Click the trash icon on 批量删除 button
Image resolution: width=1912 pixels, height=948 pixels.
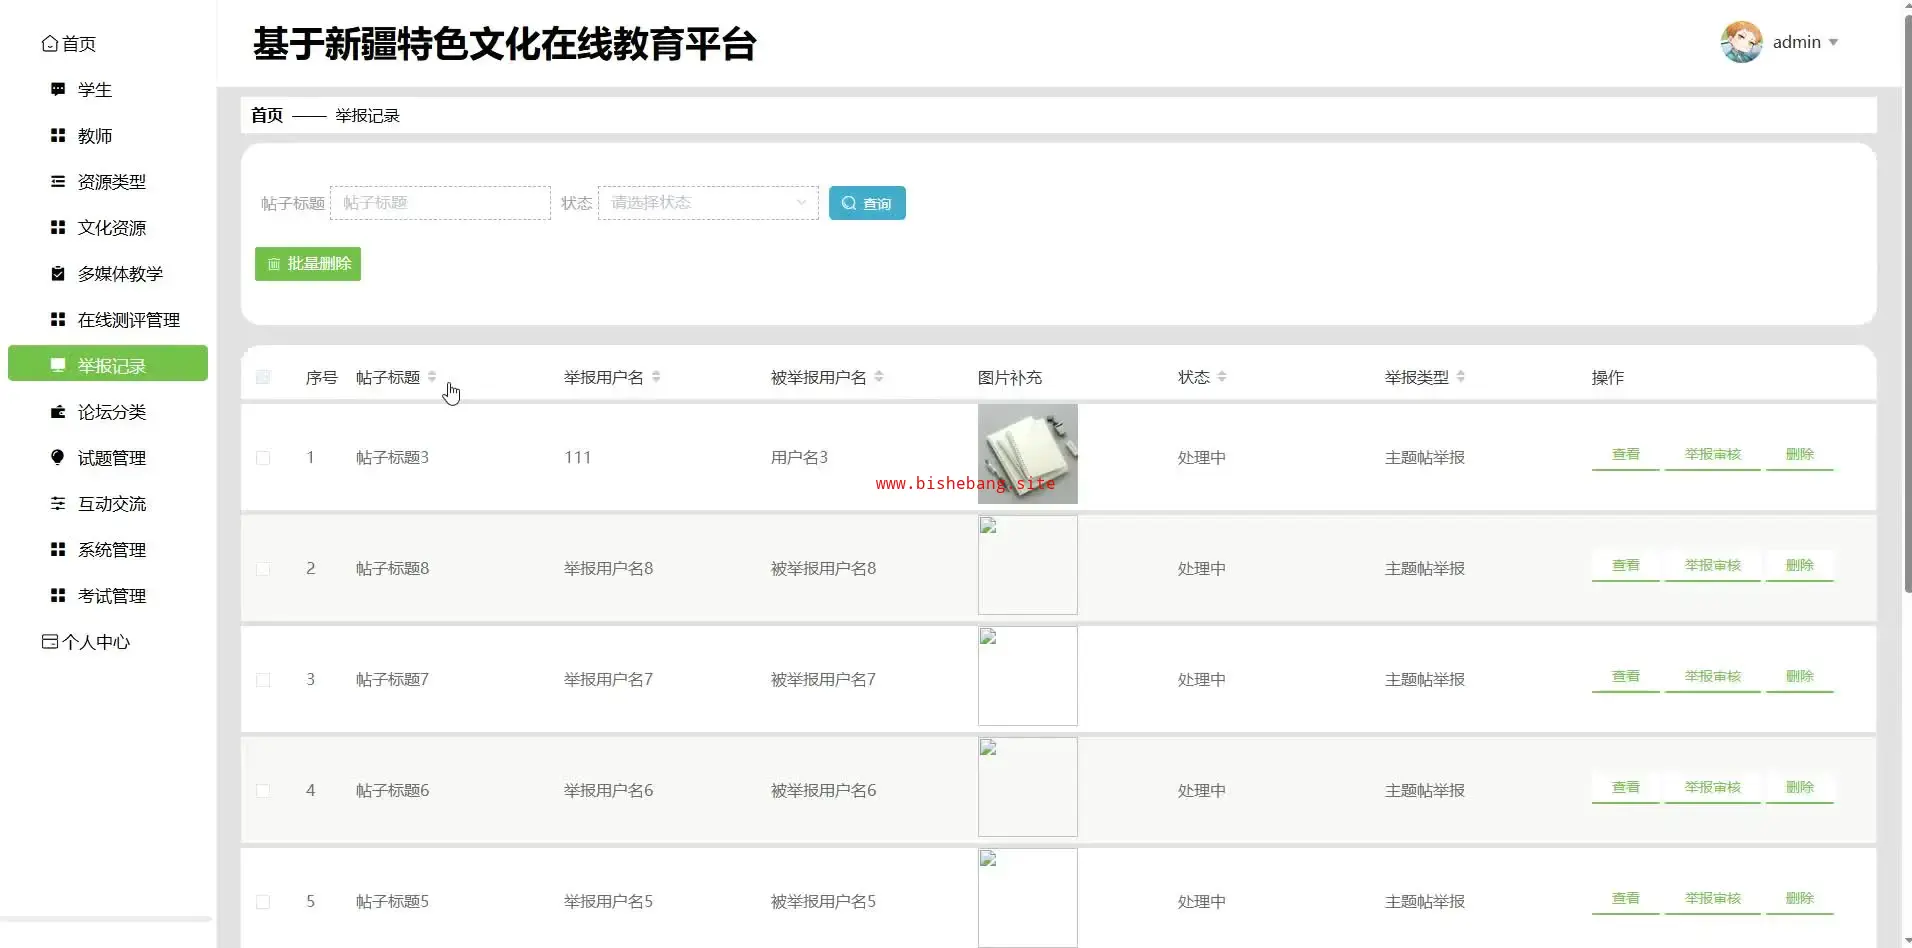pyautogui.click(x=274, y=264)
